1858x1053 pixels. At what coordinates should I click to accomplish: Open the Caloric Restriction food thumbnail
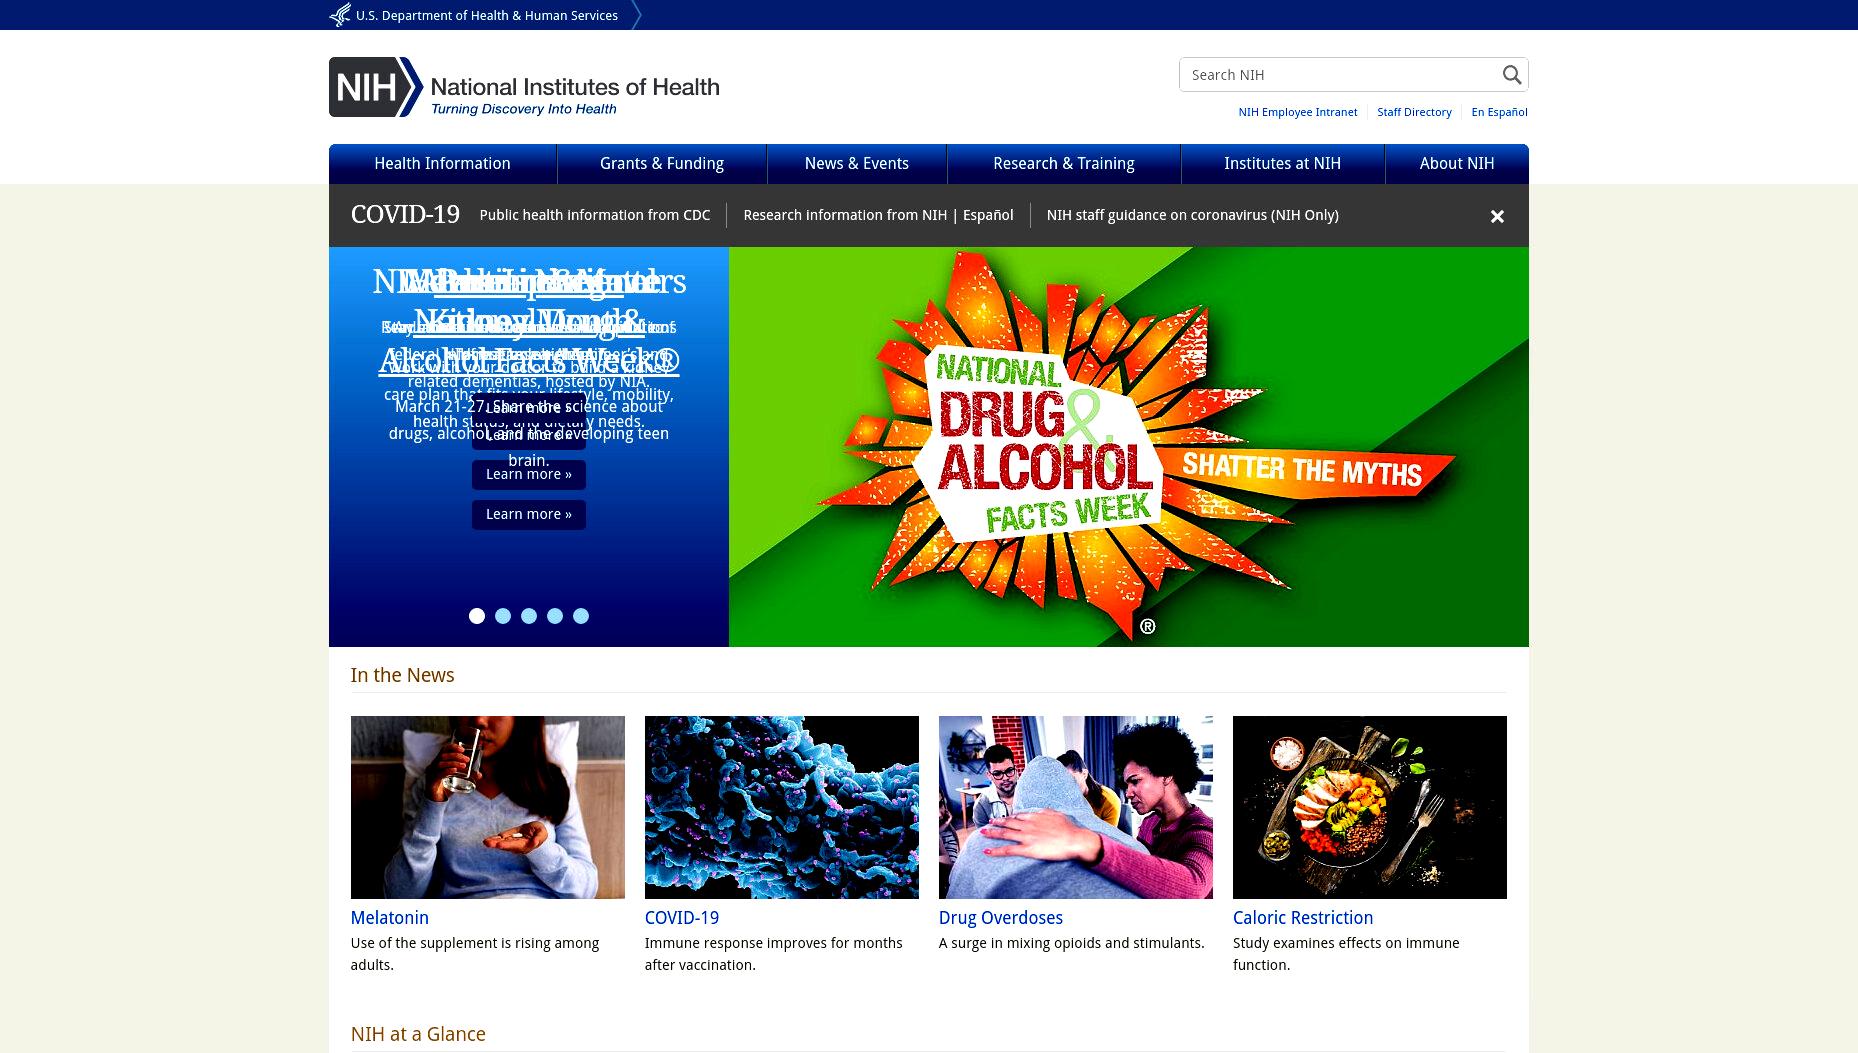point(1370,807)
